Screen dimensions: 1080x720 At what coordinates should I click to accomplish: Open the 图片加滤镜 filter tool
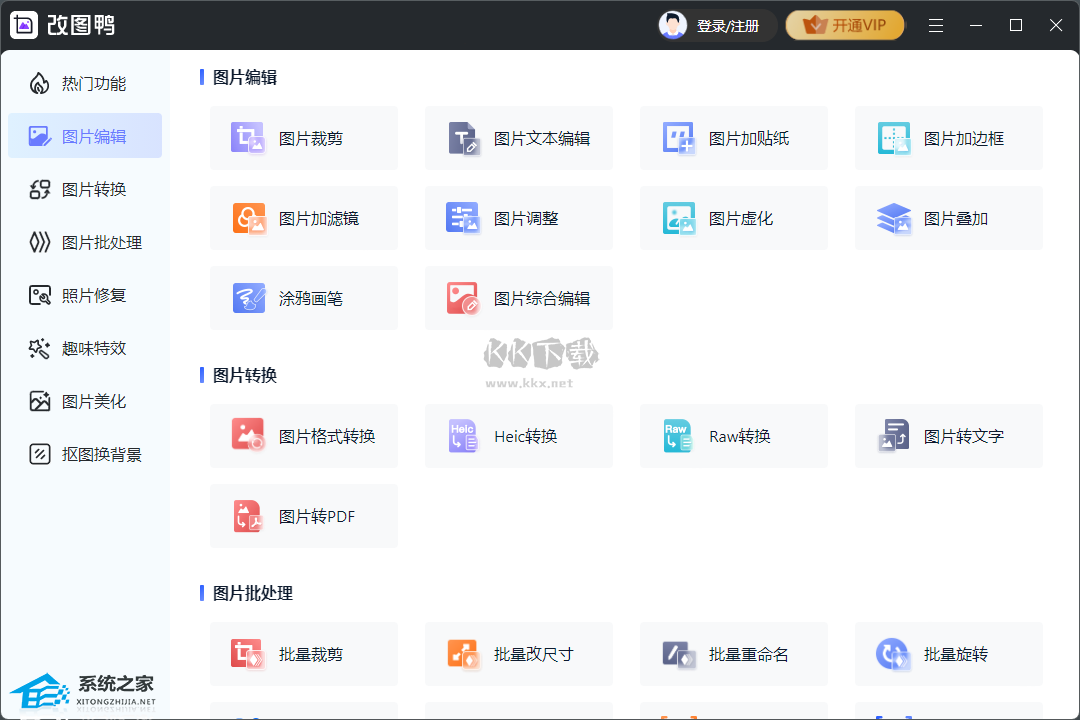click(303, 218)
